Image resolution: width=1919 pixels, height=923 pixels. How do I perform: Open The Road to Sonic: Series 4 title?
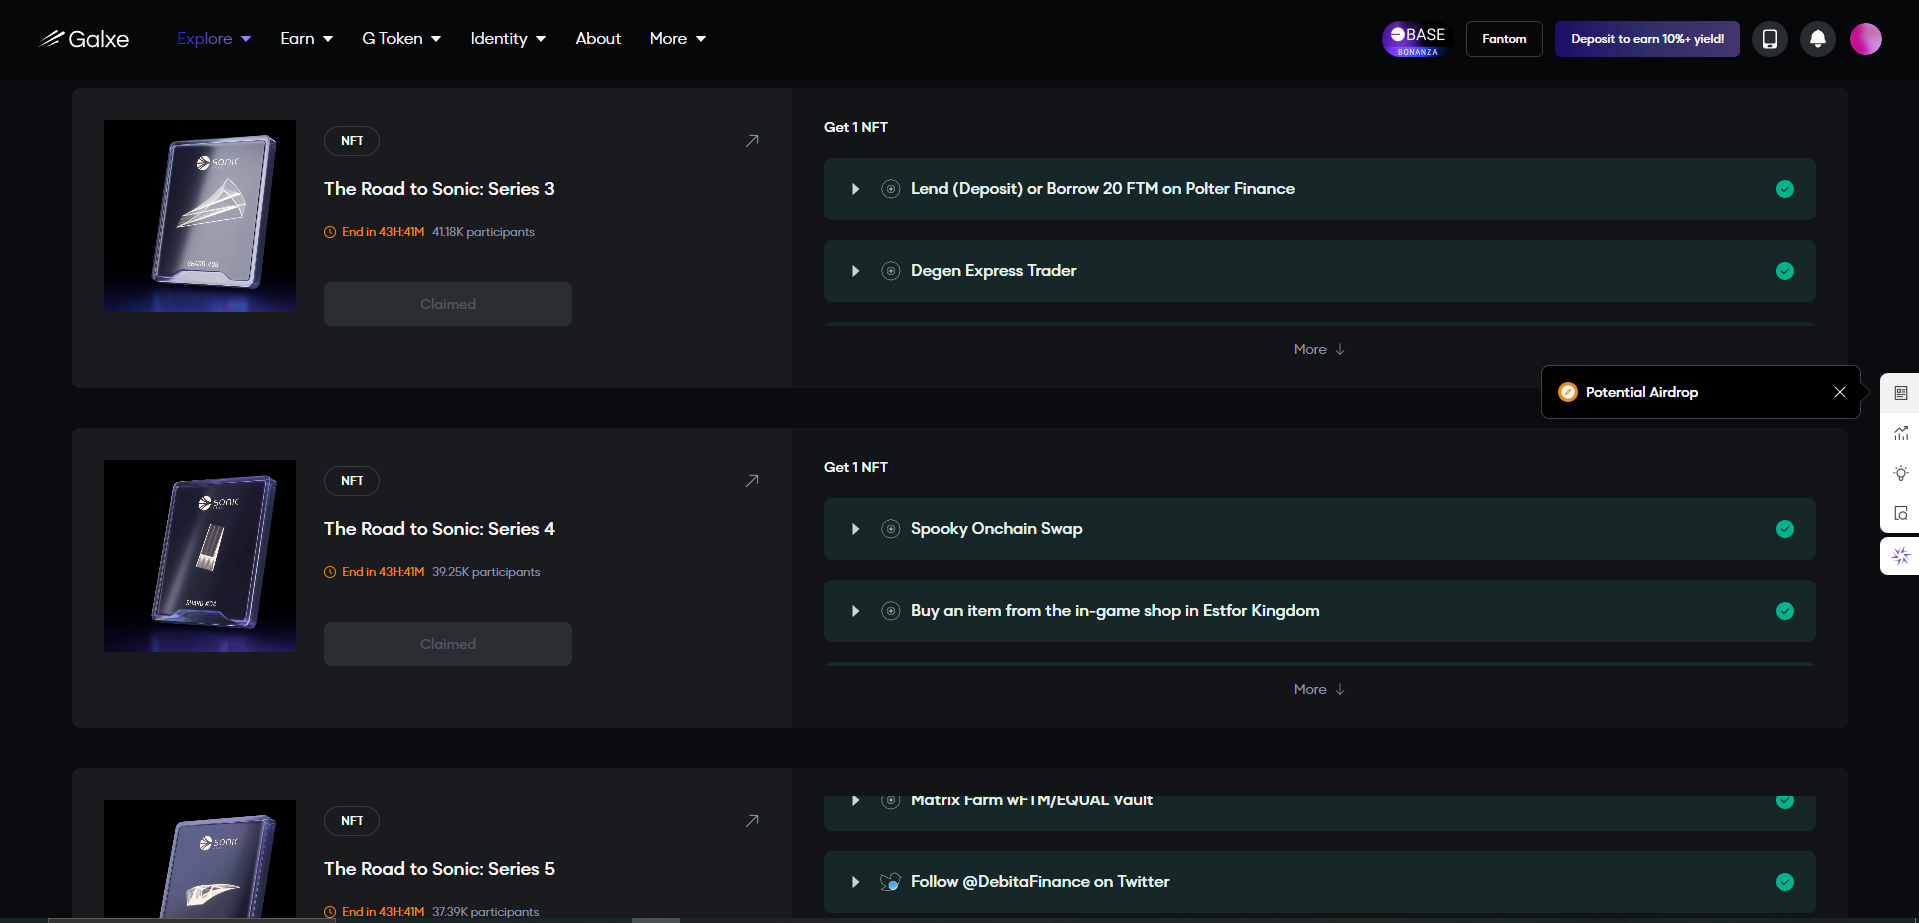coord(439,529)
